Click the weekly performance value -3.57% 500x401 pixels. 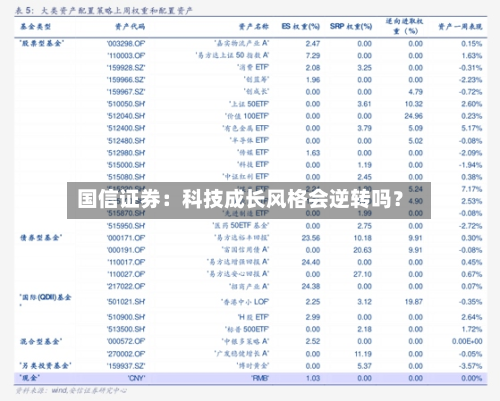click(470, 366)
